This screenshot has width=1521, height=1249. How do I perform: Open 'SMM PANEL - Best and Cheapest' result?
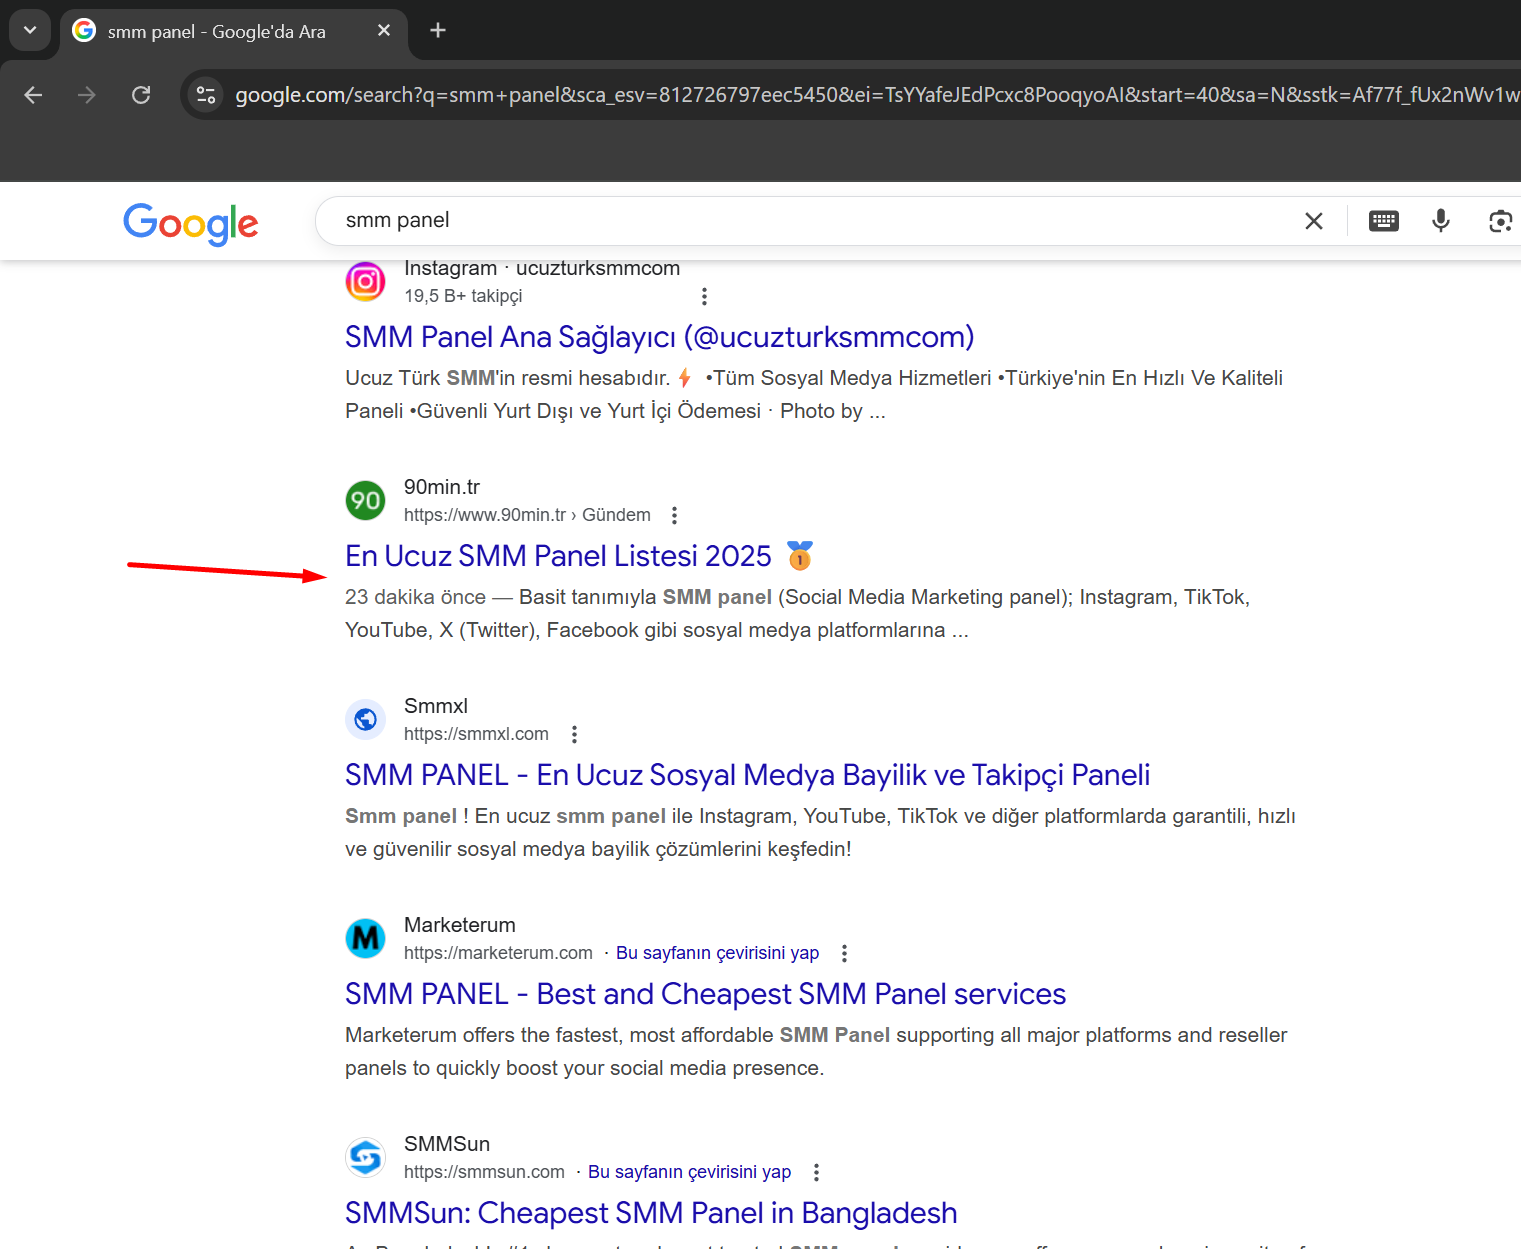(705, 994)
